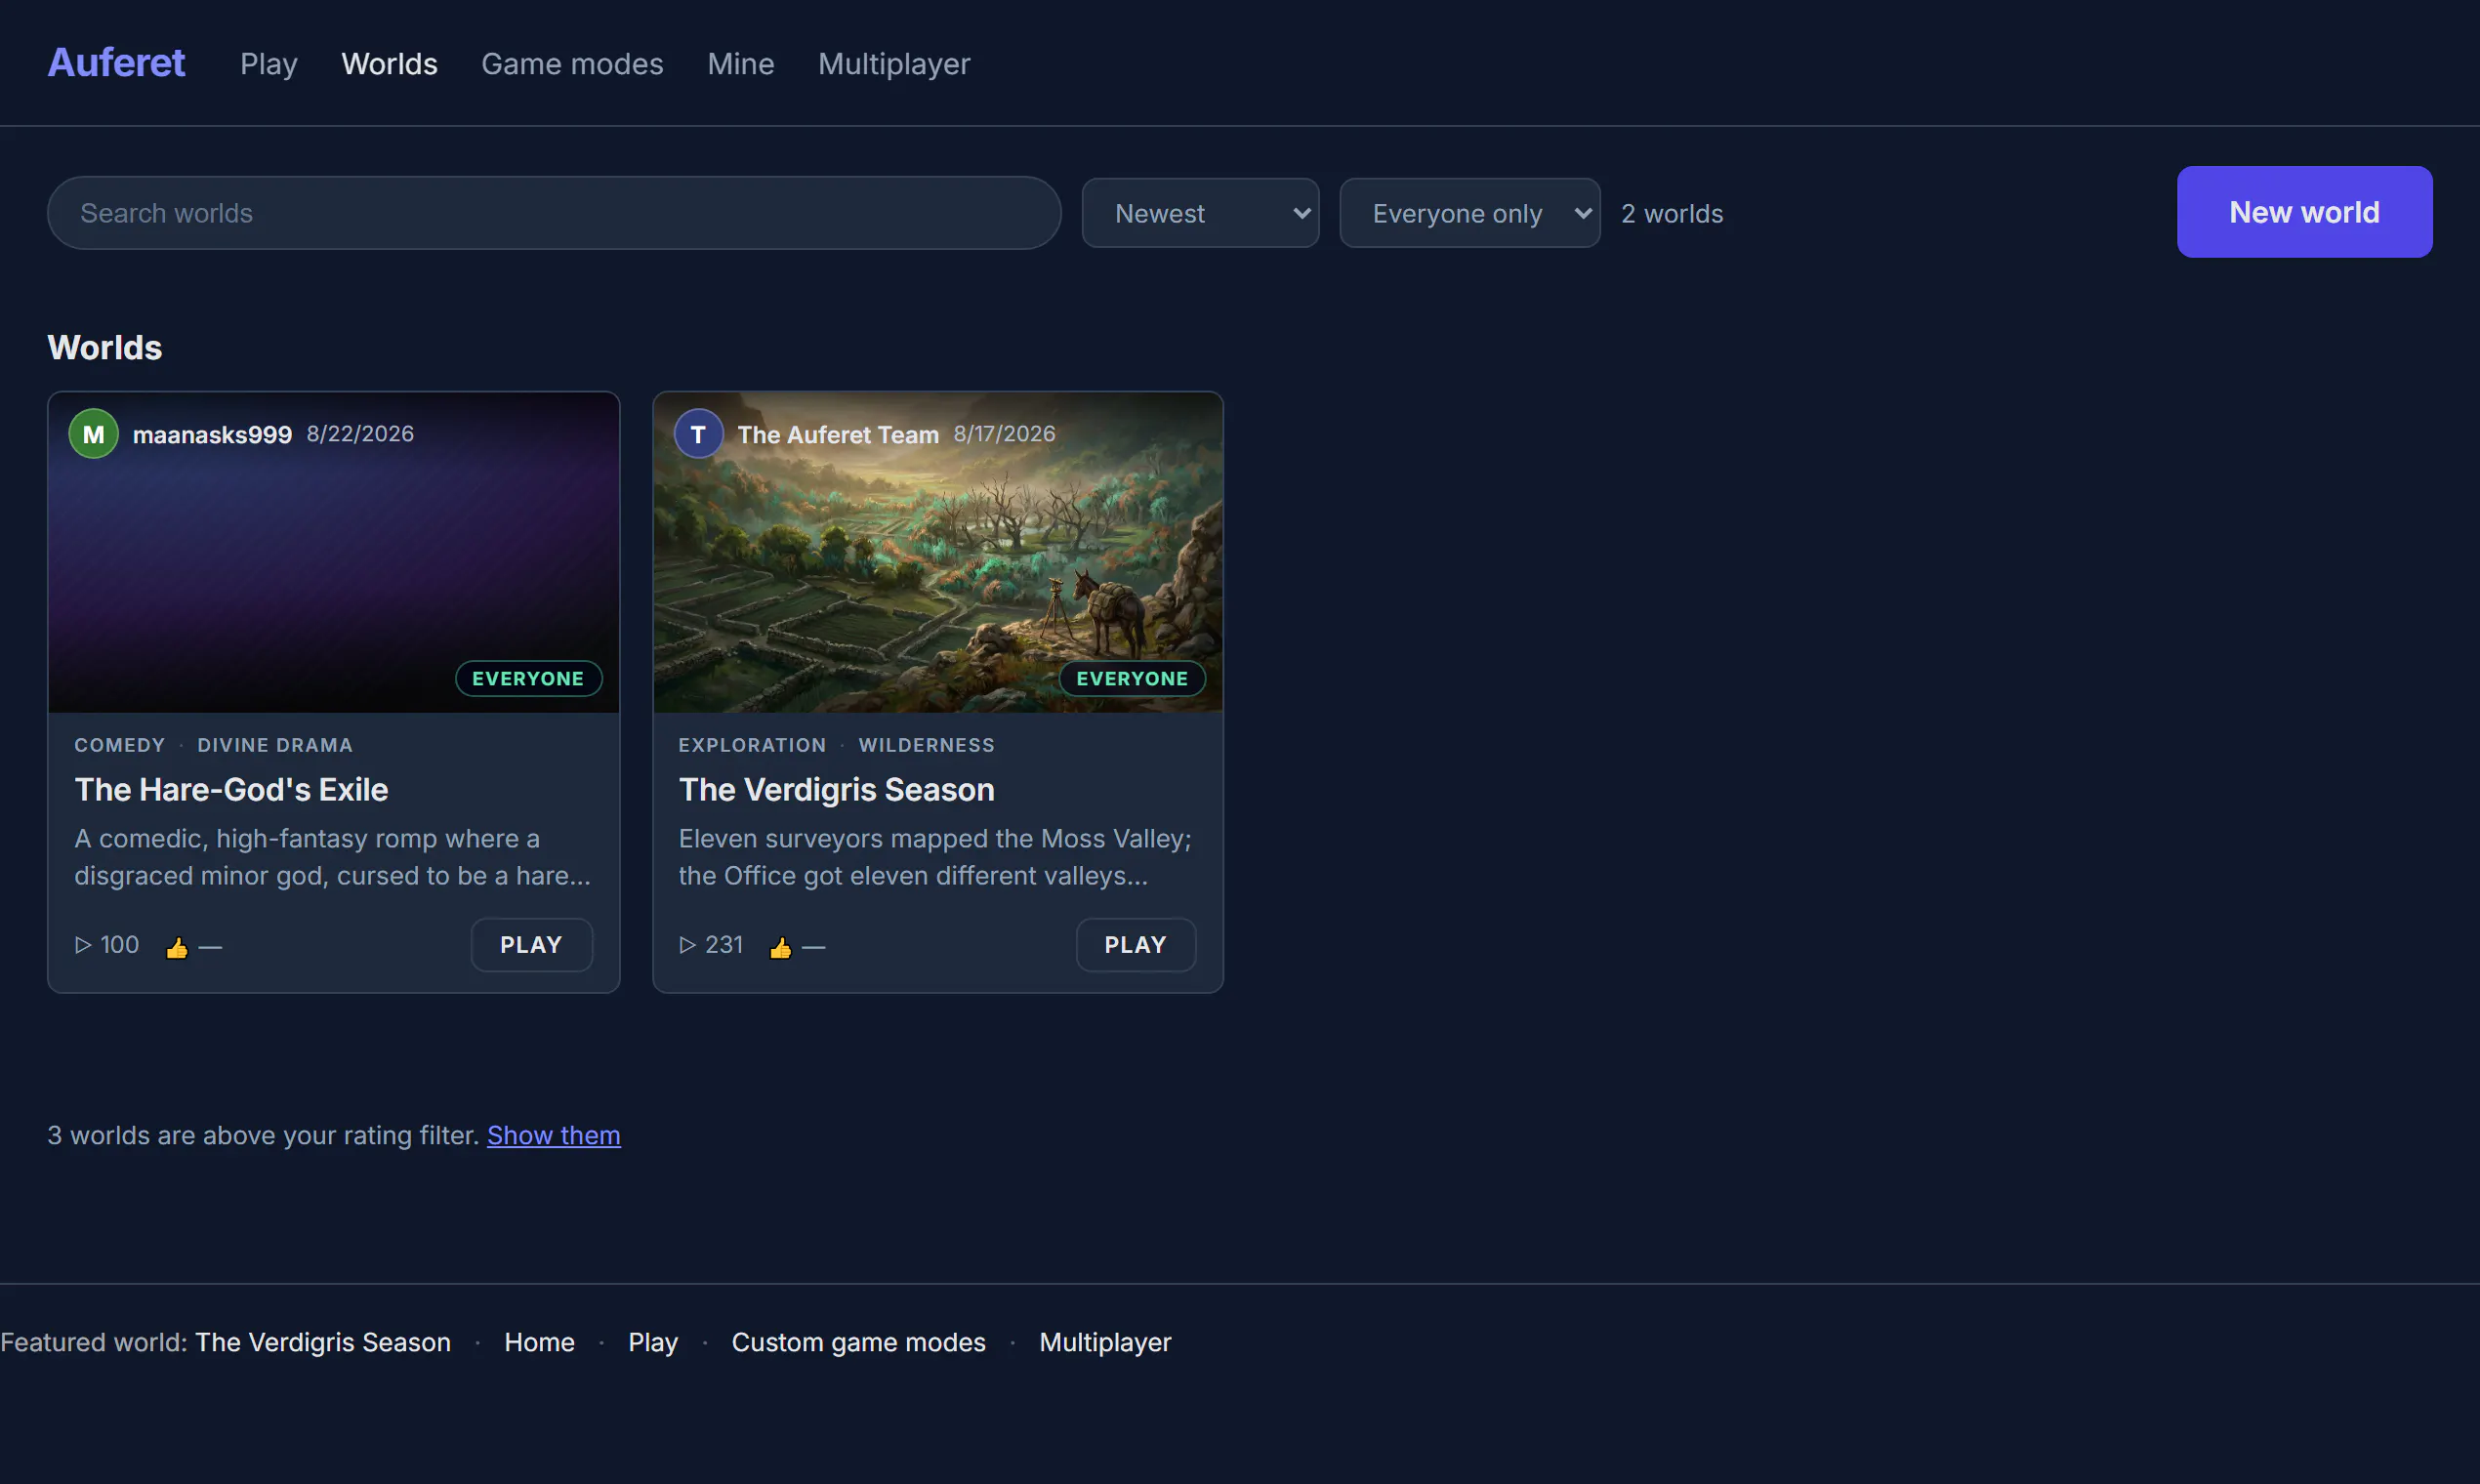2480x1484 pixels.
Task: Click the COMEDY genre tag
Action: pyautogui.click(x=120, y=745)
